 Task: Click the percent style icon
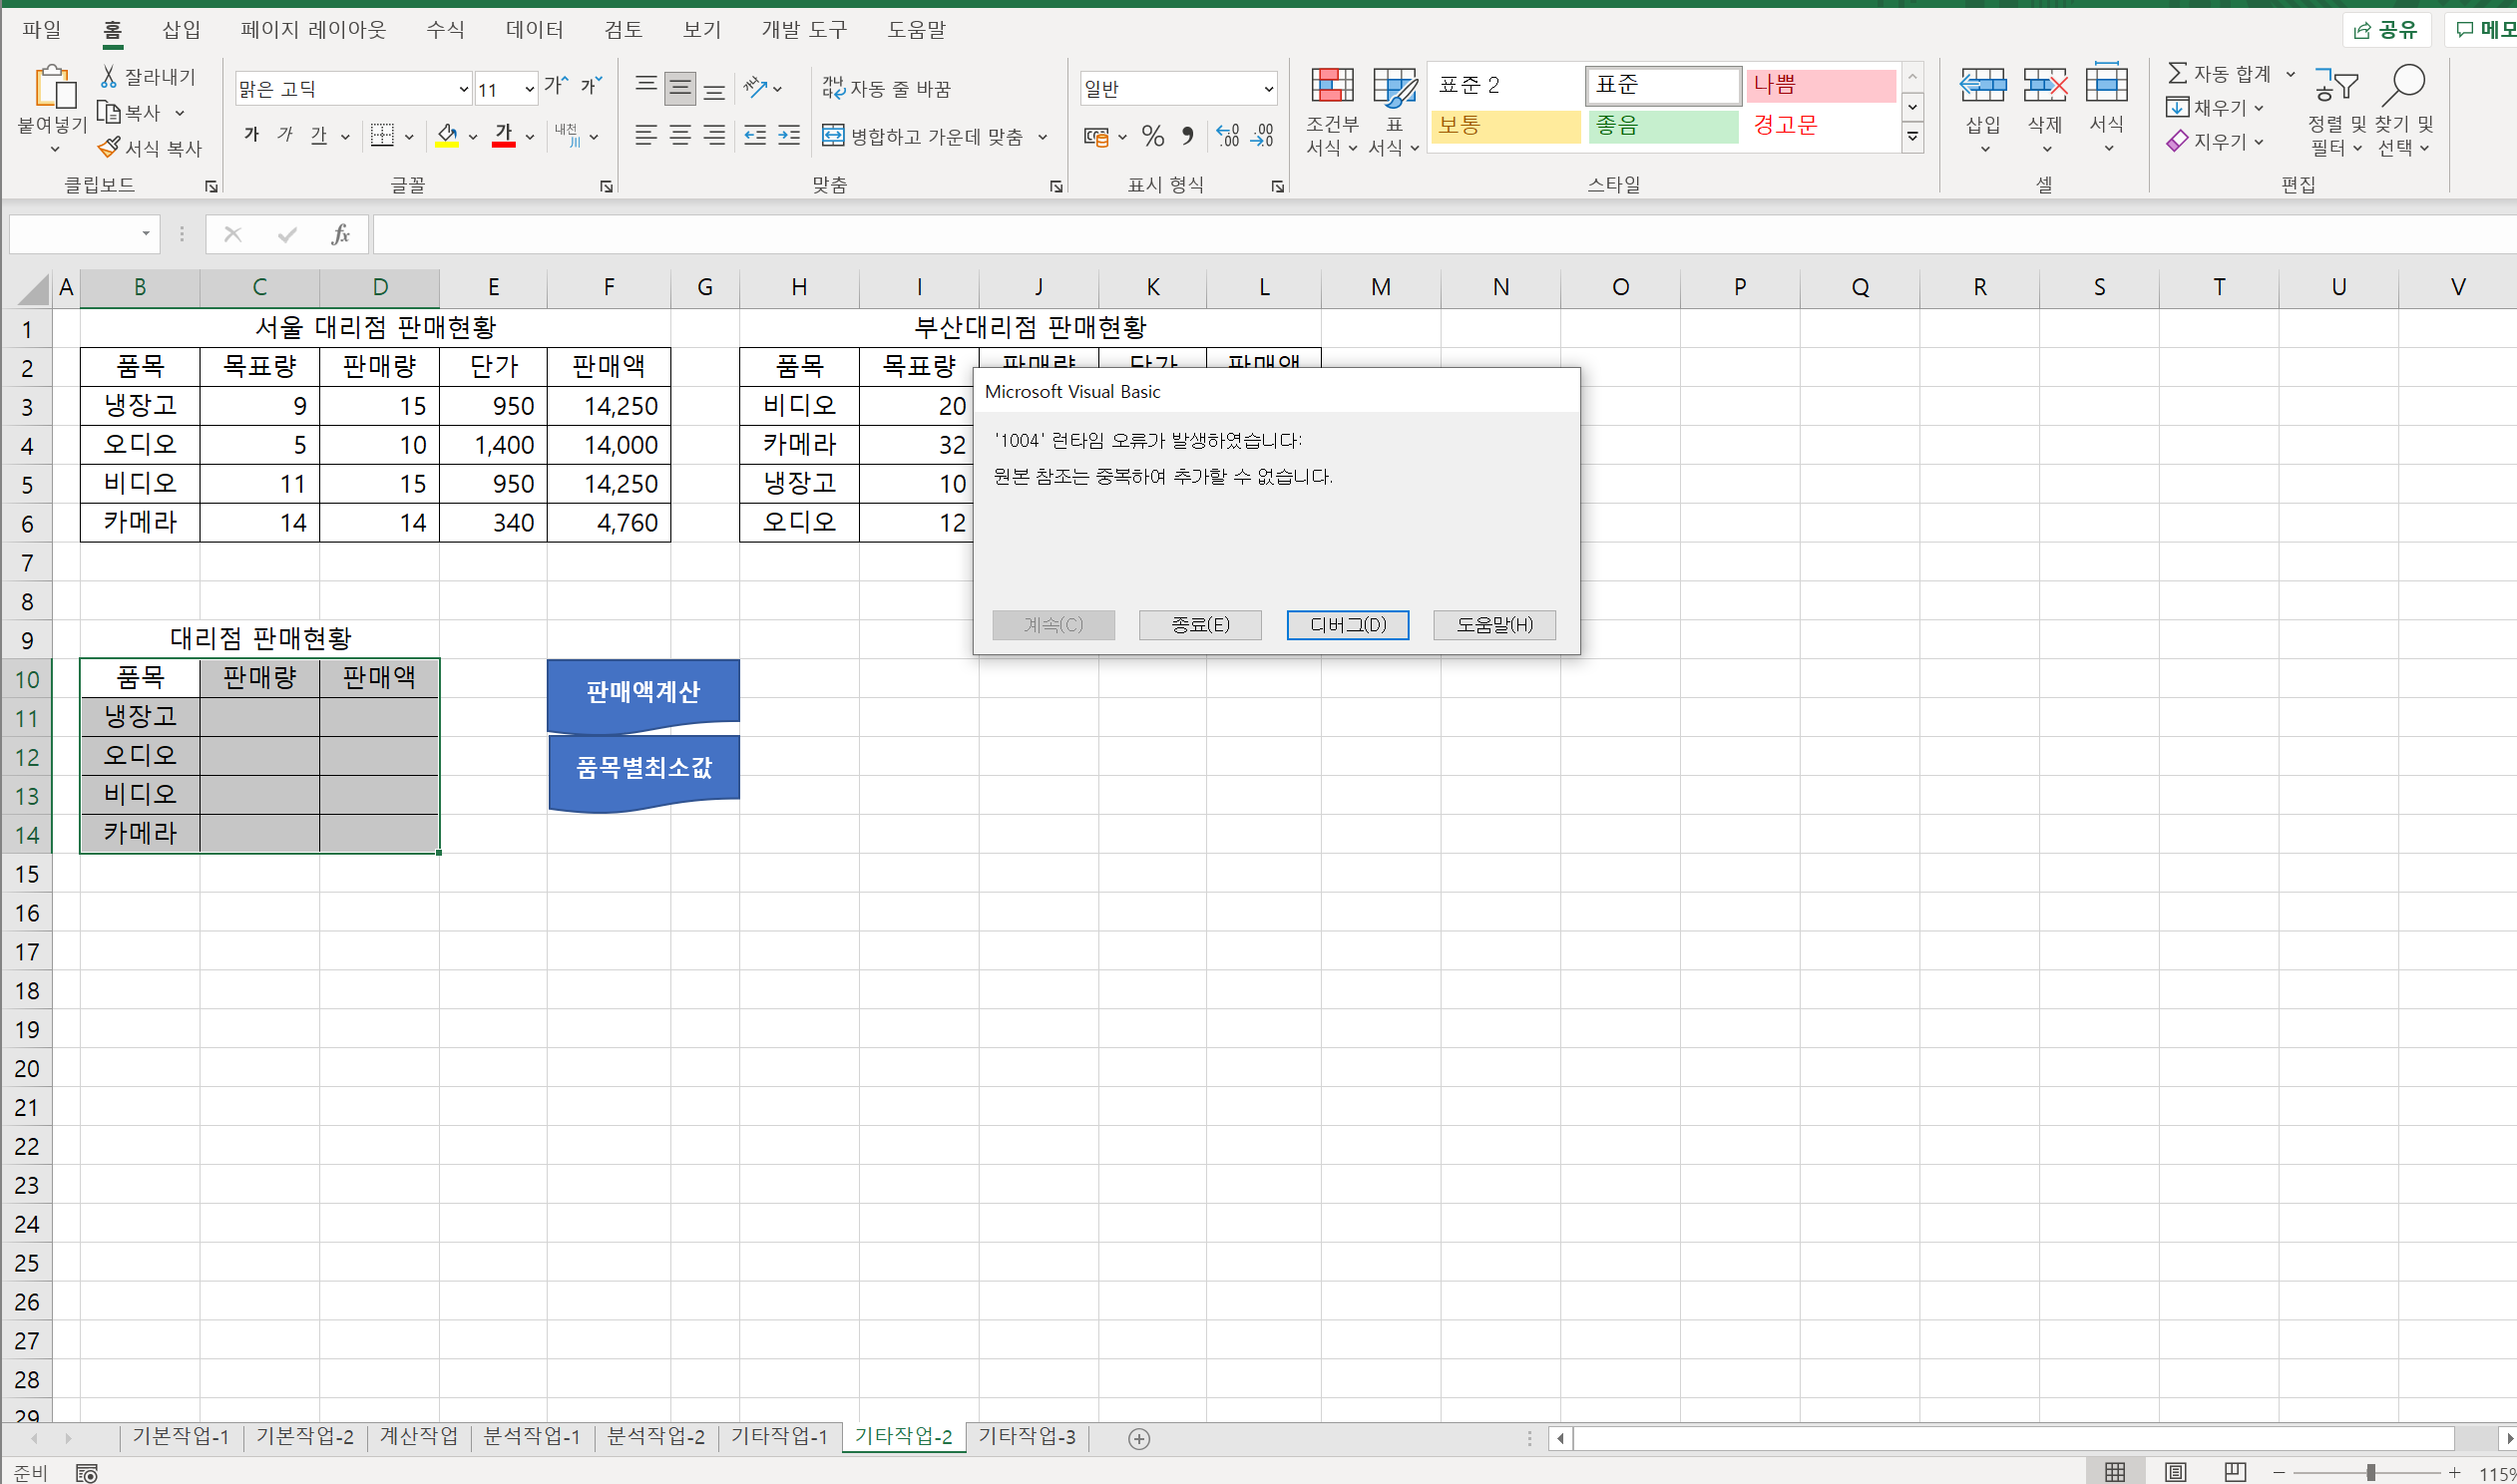1152,136
